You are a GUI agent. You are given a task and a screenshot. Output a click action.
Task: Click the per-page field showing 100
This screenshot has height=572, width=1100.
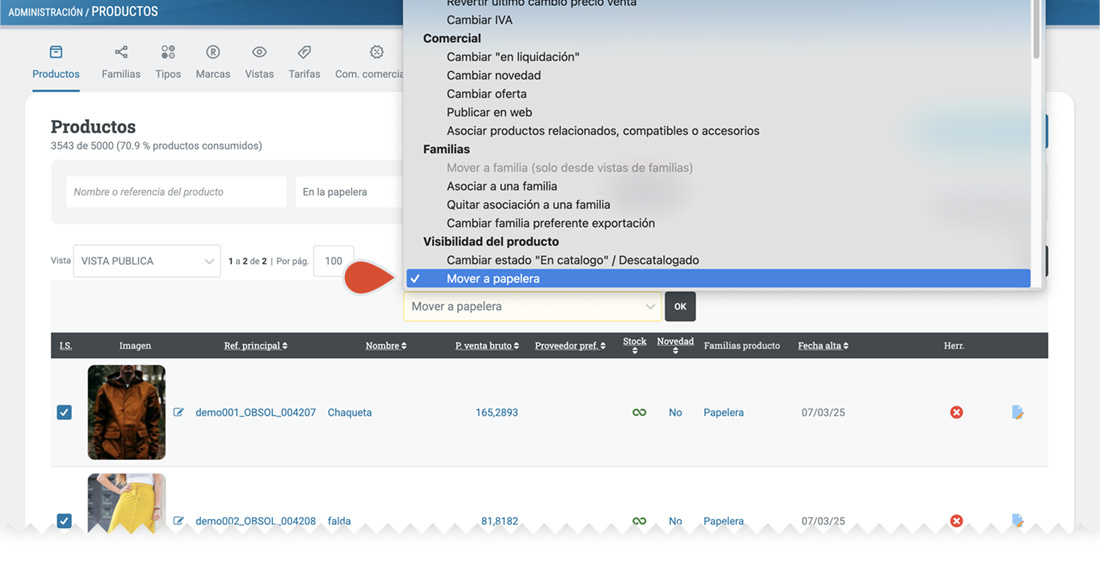tap(333, 261)
